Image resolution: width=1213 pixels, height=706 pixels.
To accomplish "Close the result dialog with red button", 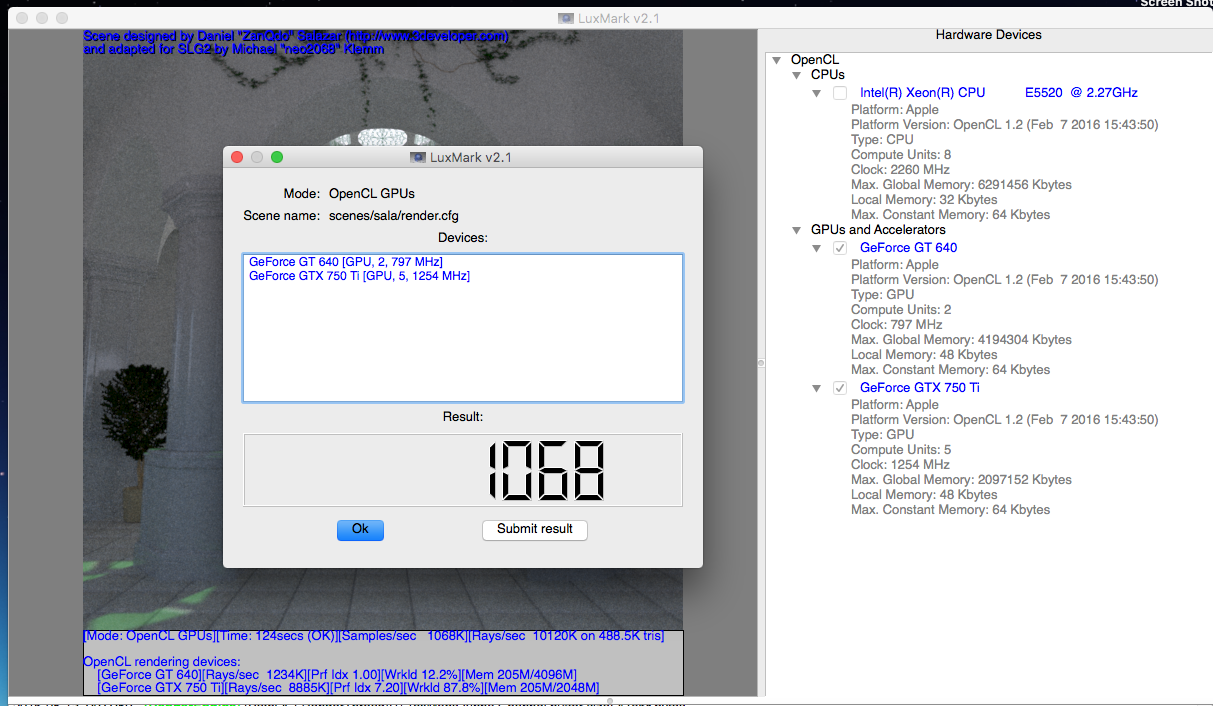I will pos(237,157).
